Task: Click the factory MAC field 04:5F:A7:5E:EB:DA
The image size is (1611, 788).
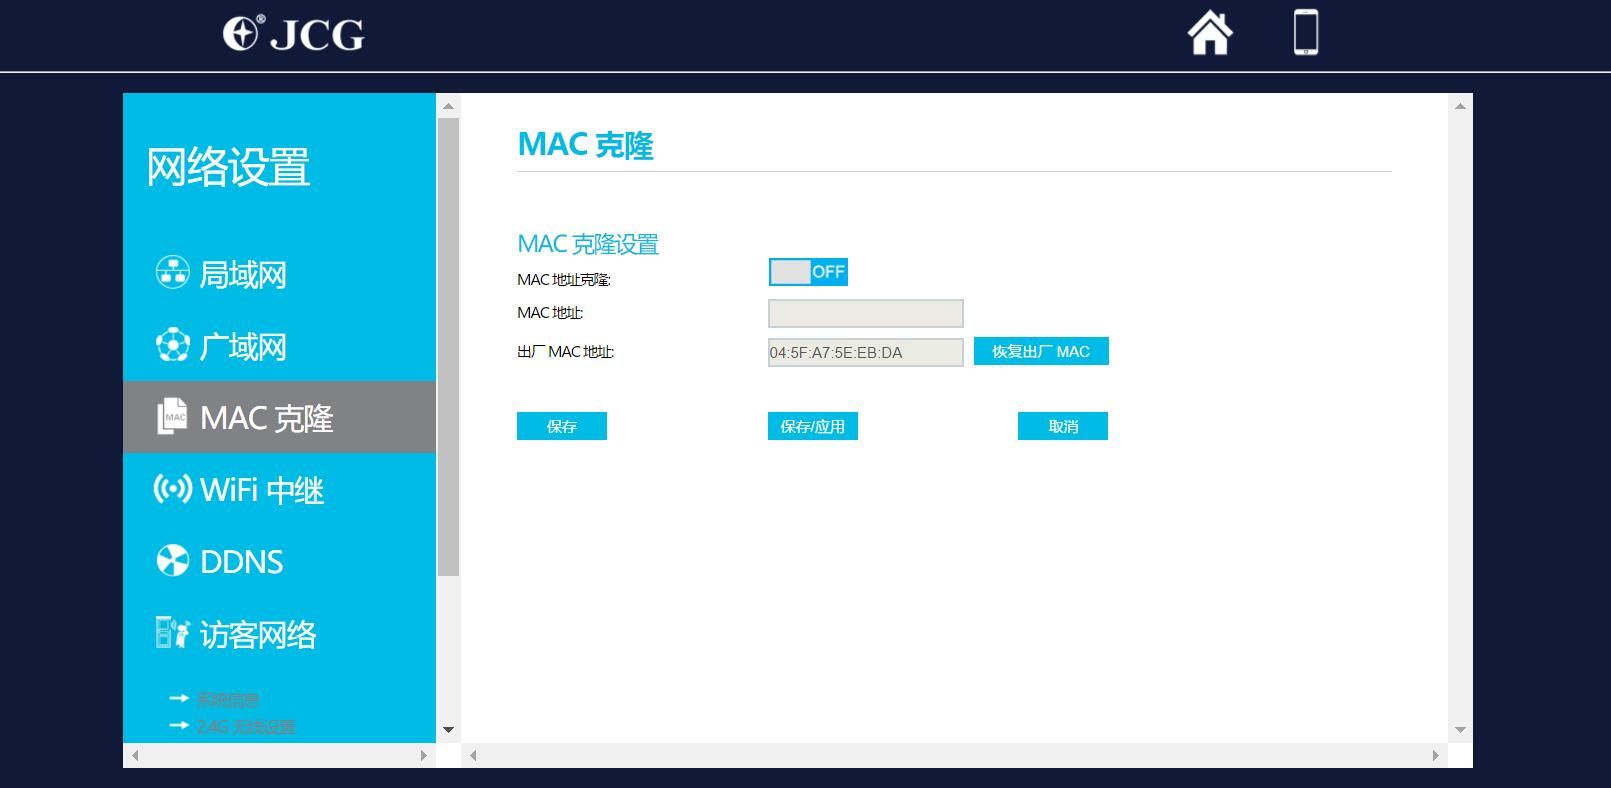Action: click(866, 352)
